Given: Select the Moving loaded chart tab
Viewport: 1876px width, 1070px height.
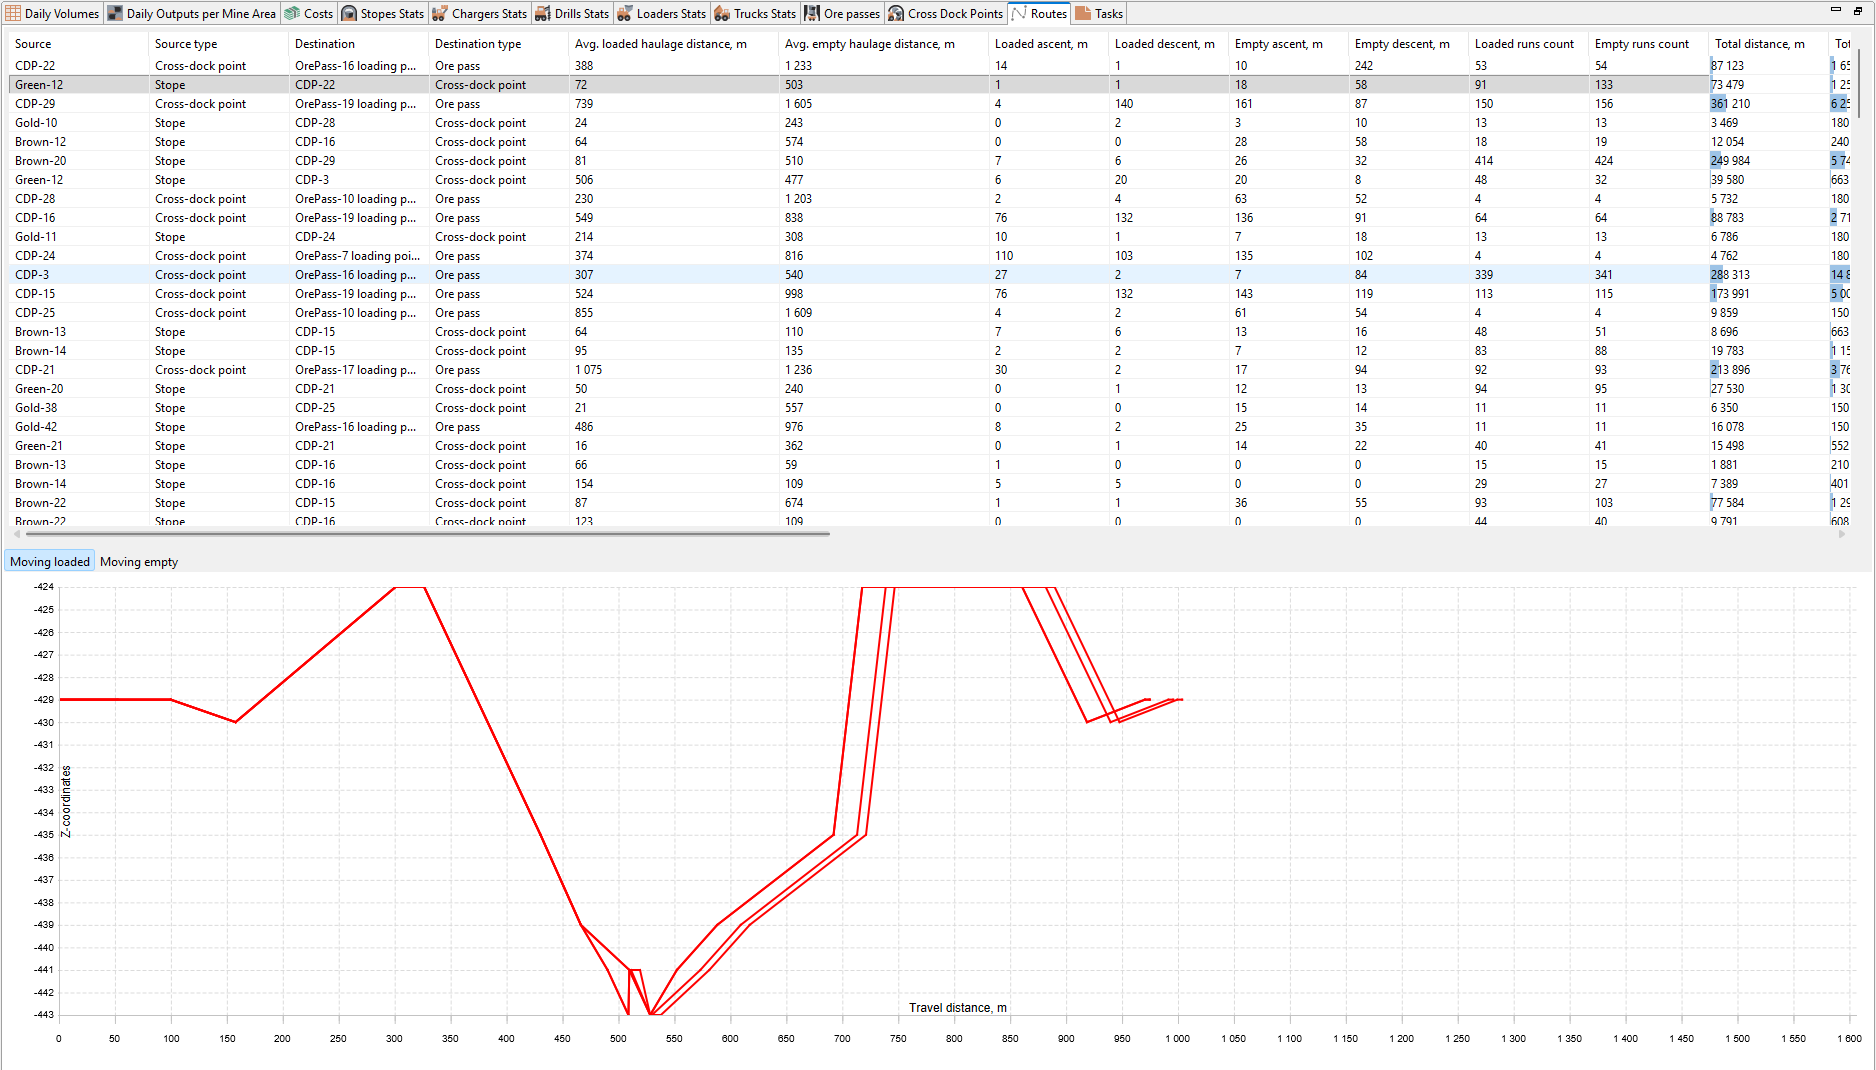Looking at the screenshot, I should click(x=50, y=562).
